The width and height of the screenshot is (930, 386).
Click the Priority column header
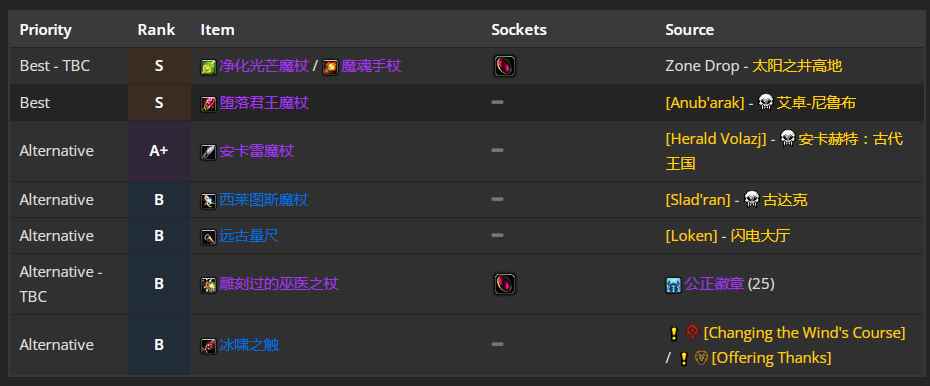pos(46,30)
